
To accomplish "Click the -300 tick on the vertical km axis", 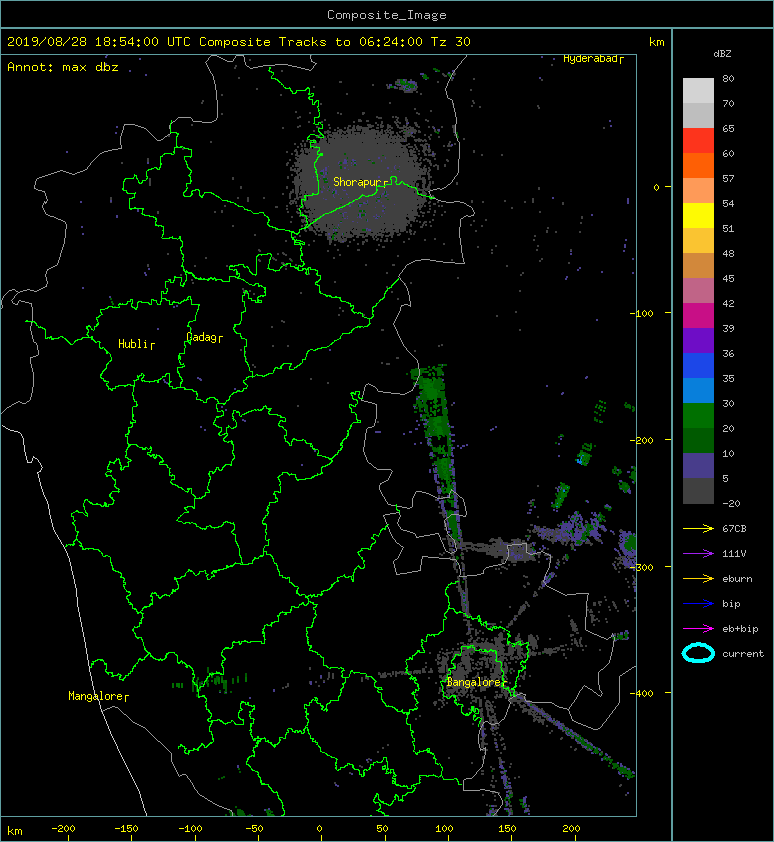I will (642, 567).
